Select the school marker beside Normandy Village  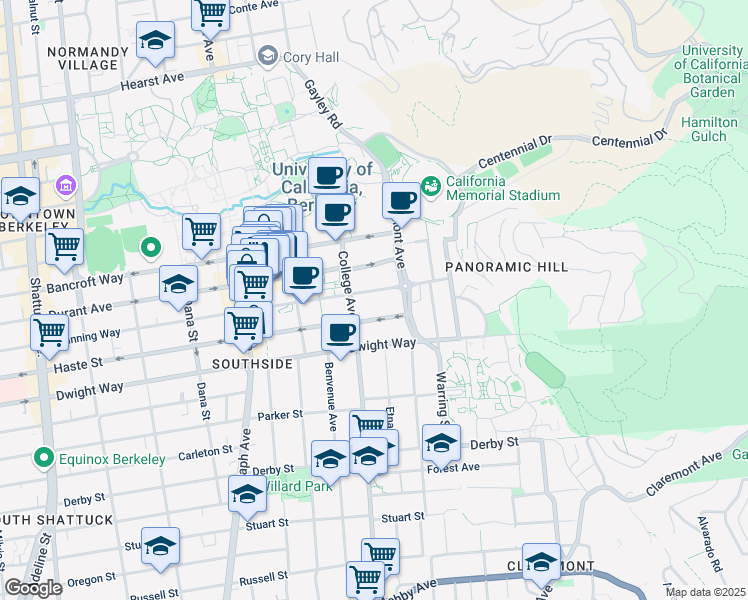[x=155, y=41]
